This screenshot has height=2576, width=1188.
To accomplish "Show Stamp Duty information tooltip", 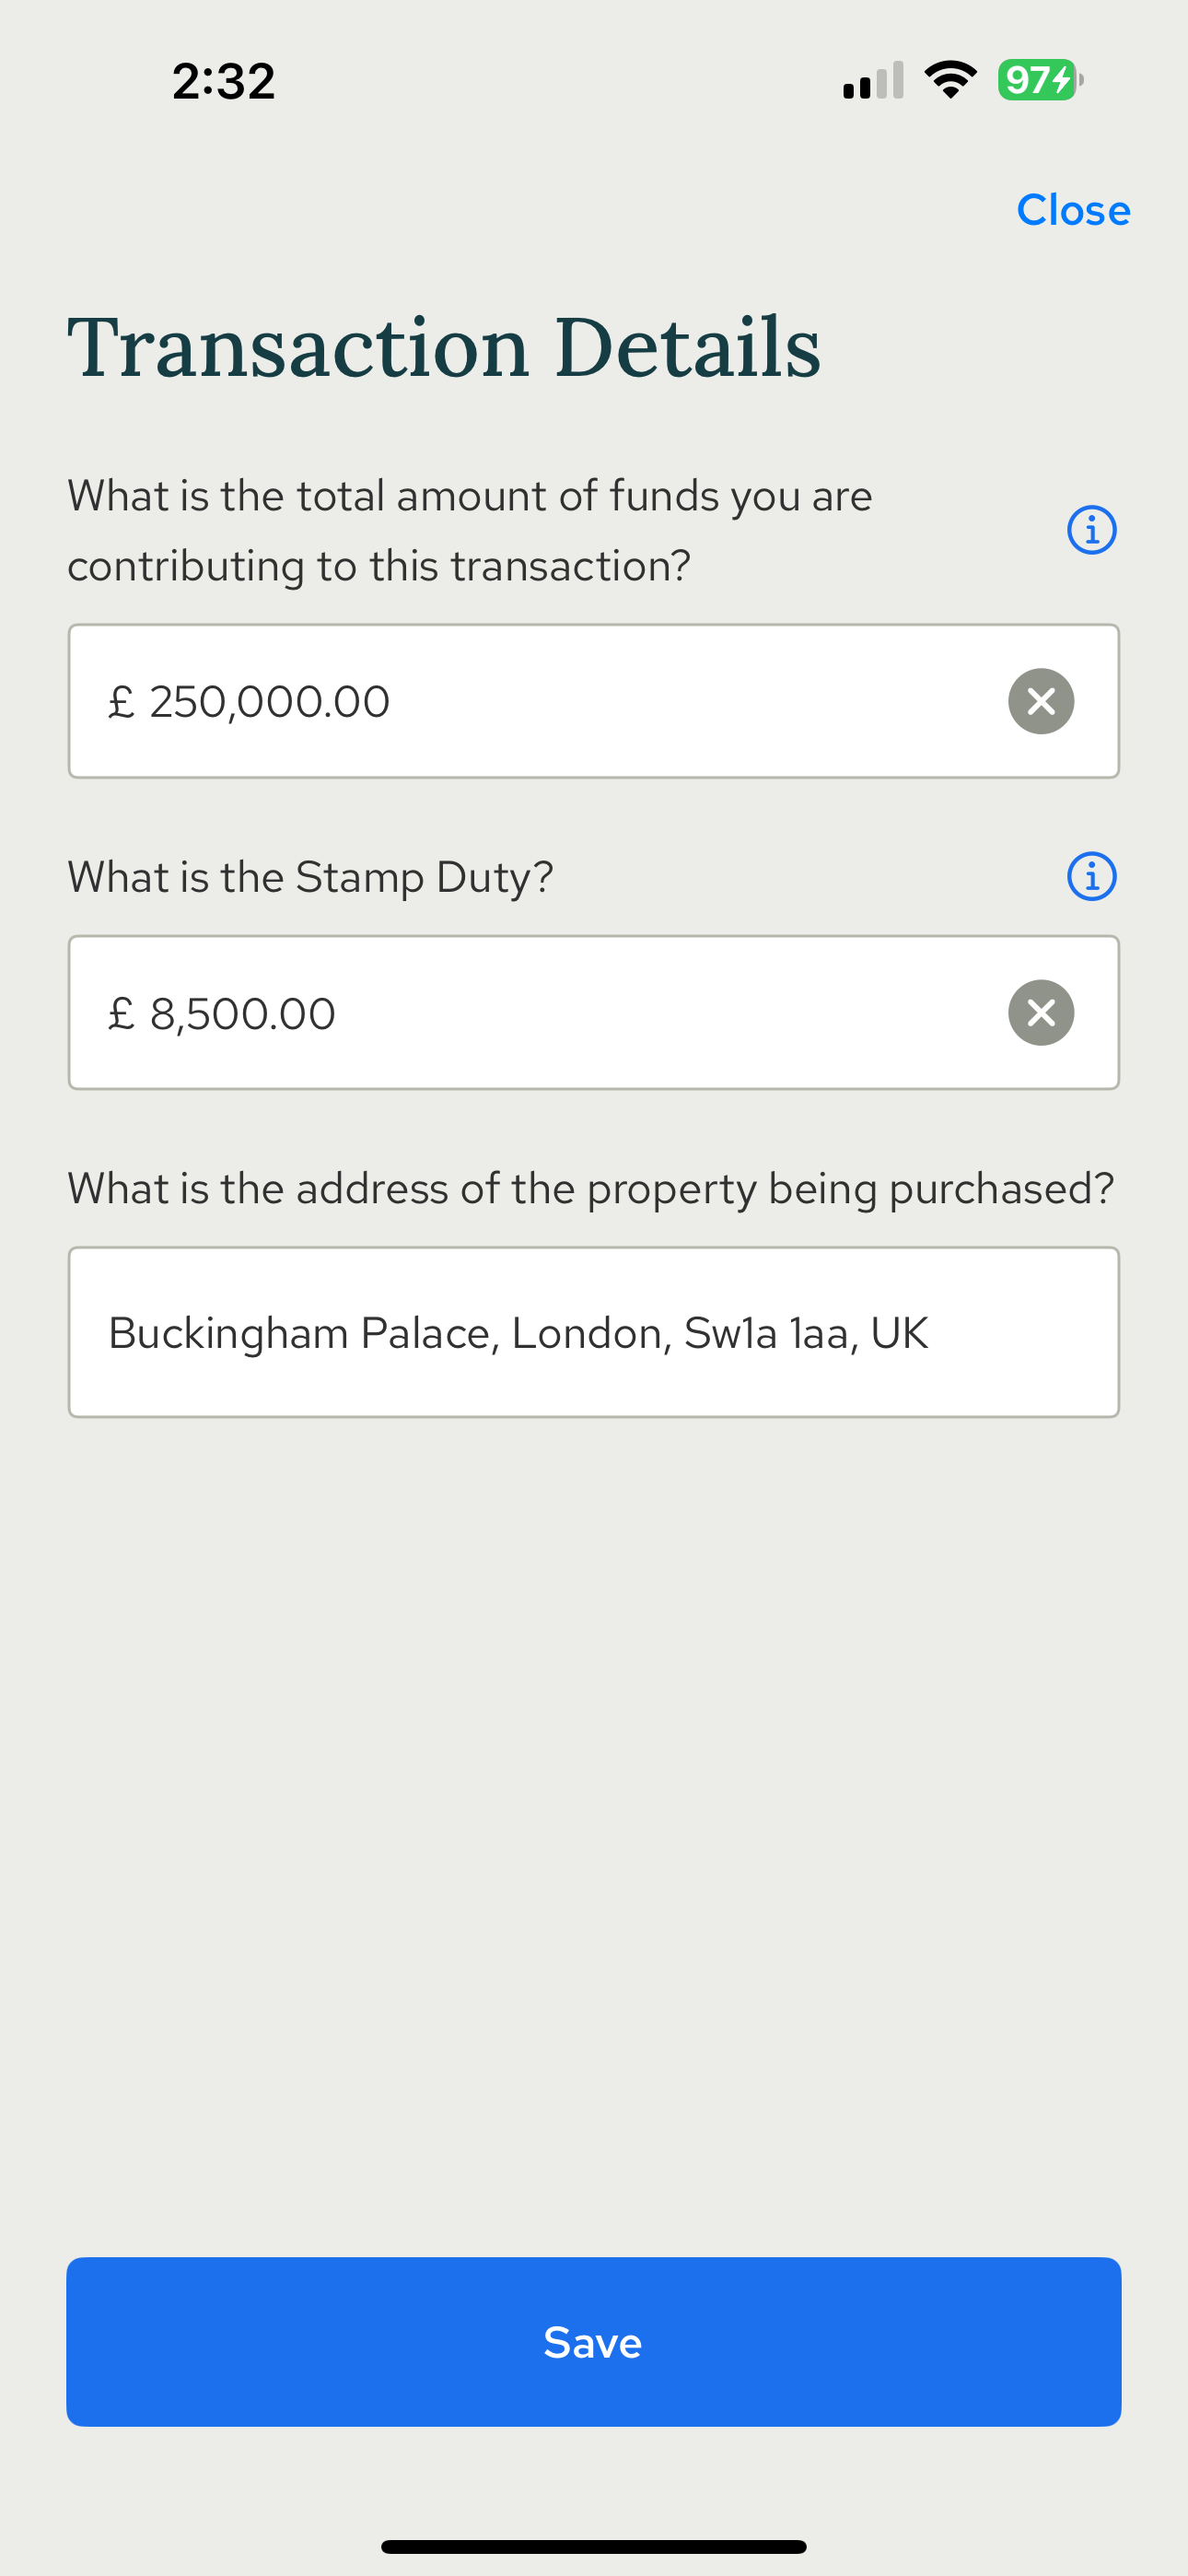I will click(1091, 877).
